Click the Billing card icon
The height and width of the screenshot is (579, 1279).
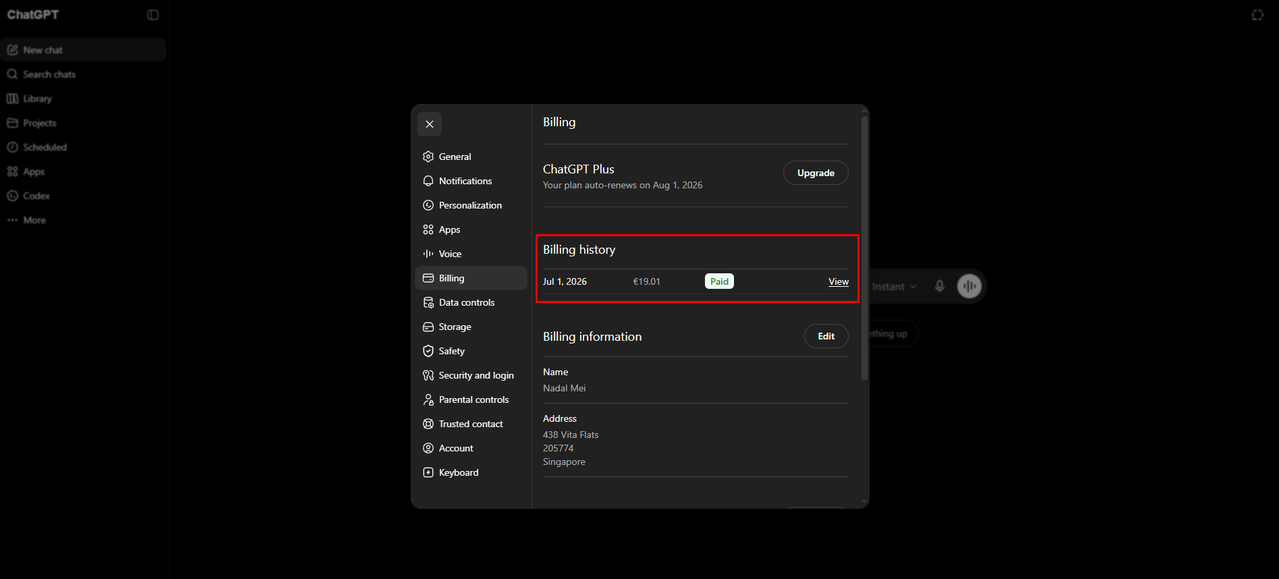428,278
